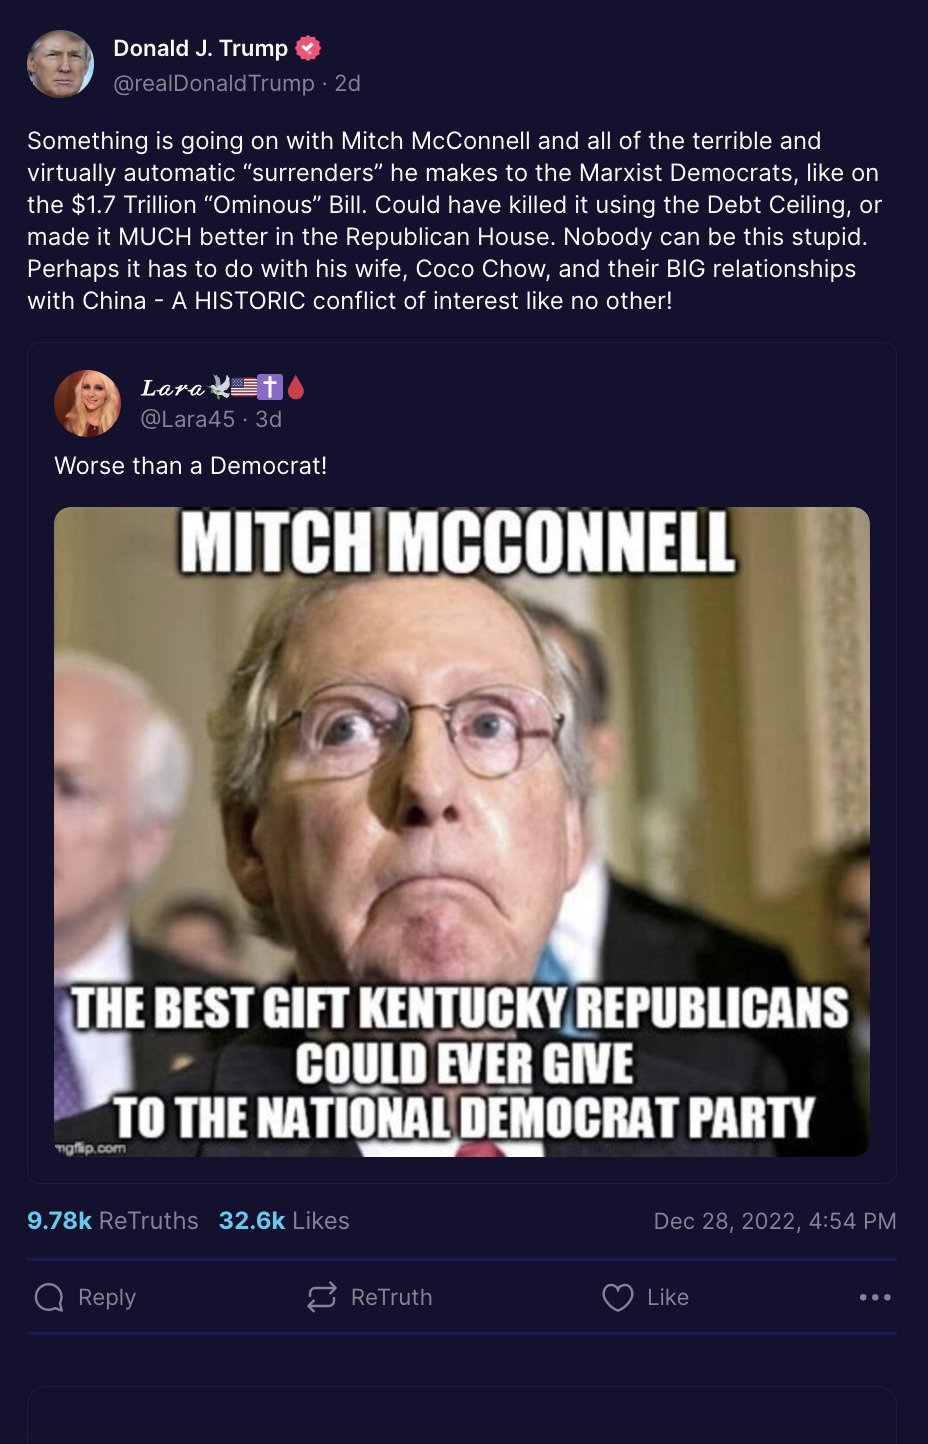Click the emoji icons beside Lara's name

tap(257, 387)
